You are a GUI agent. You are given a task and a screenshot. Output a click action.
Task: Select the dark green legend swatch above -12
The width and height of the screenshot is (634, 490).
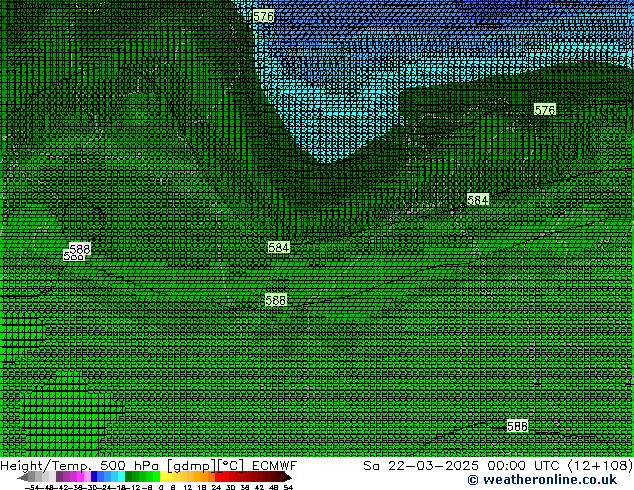pyautogui.click(x=129, y=476)
